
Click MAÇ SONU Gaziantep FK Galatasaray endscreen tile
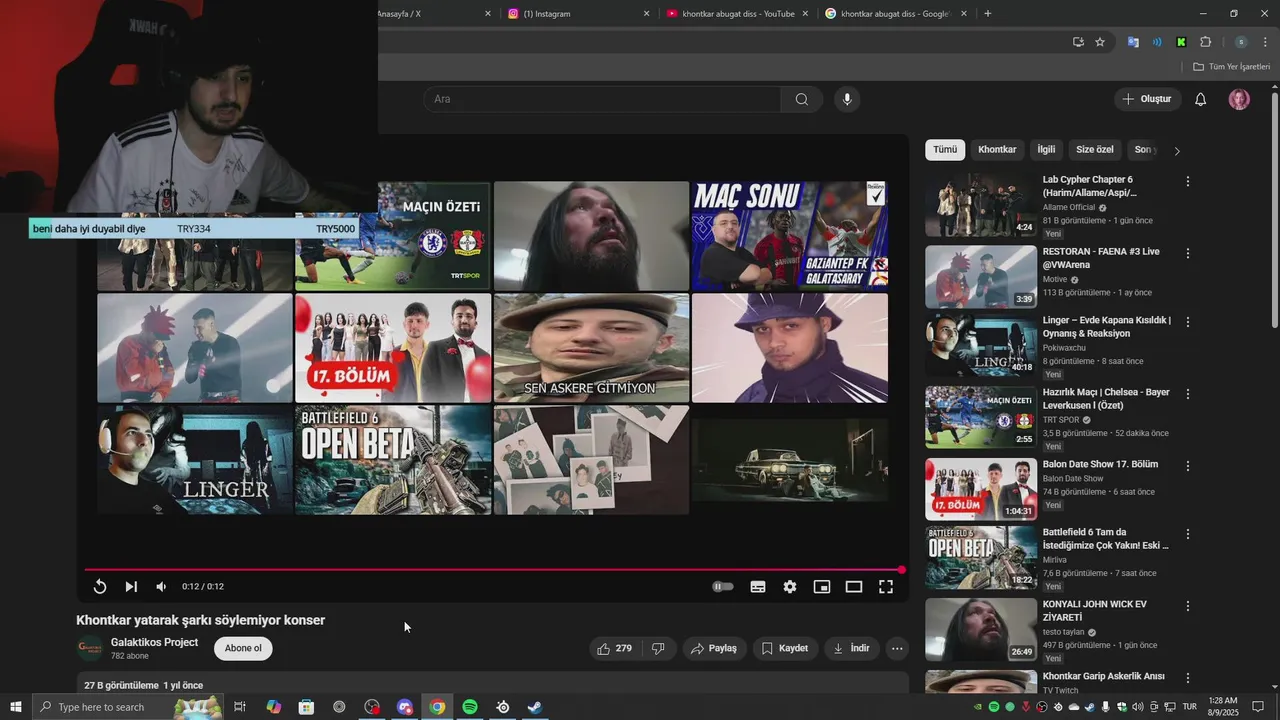click(x=790, y=236)
